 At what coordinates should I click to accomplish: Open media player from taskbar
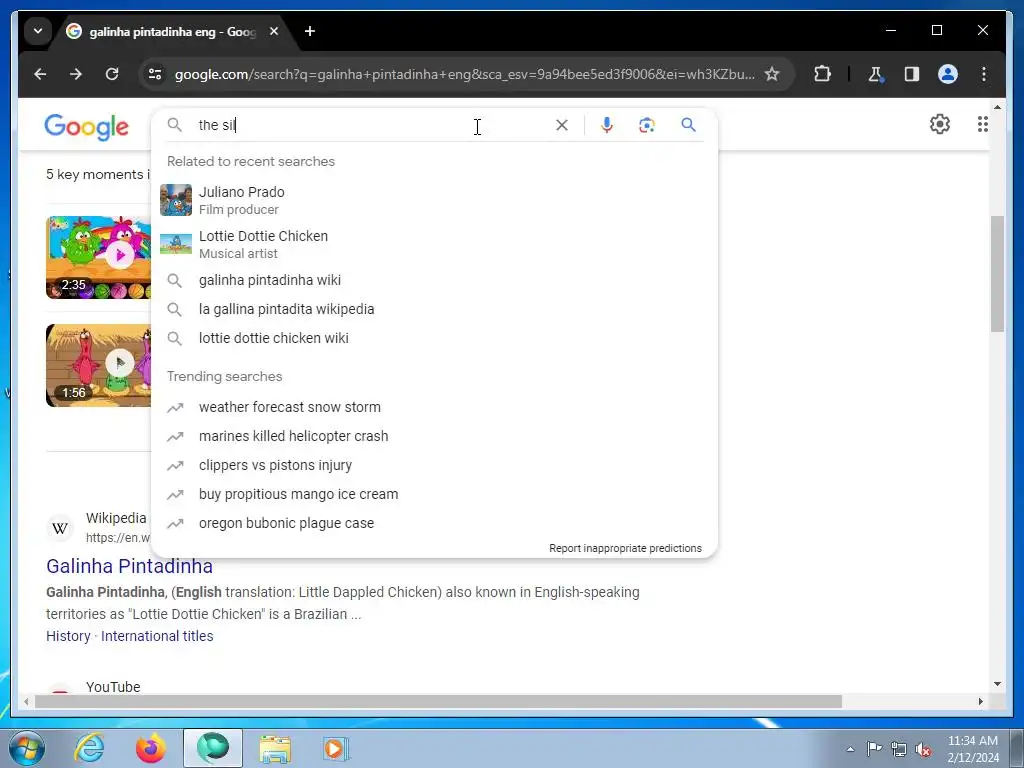coord(336,748)
